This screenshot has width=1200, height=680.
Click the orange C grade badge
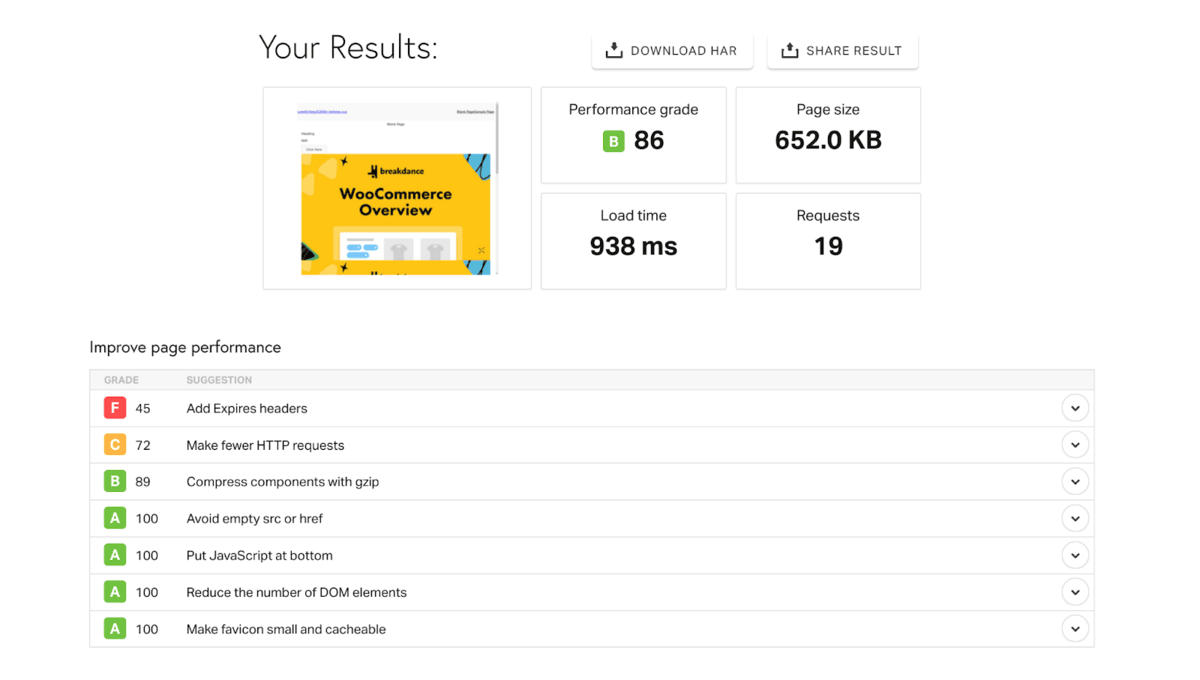(115, 445)
